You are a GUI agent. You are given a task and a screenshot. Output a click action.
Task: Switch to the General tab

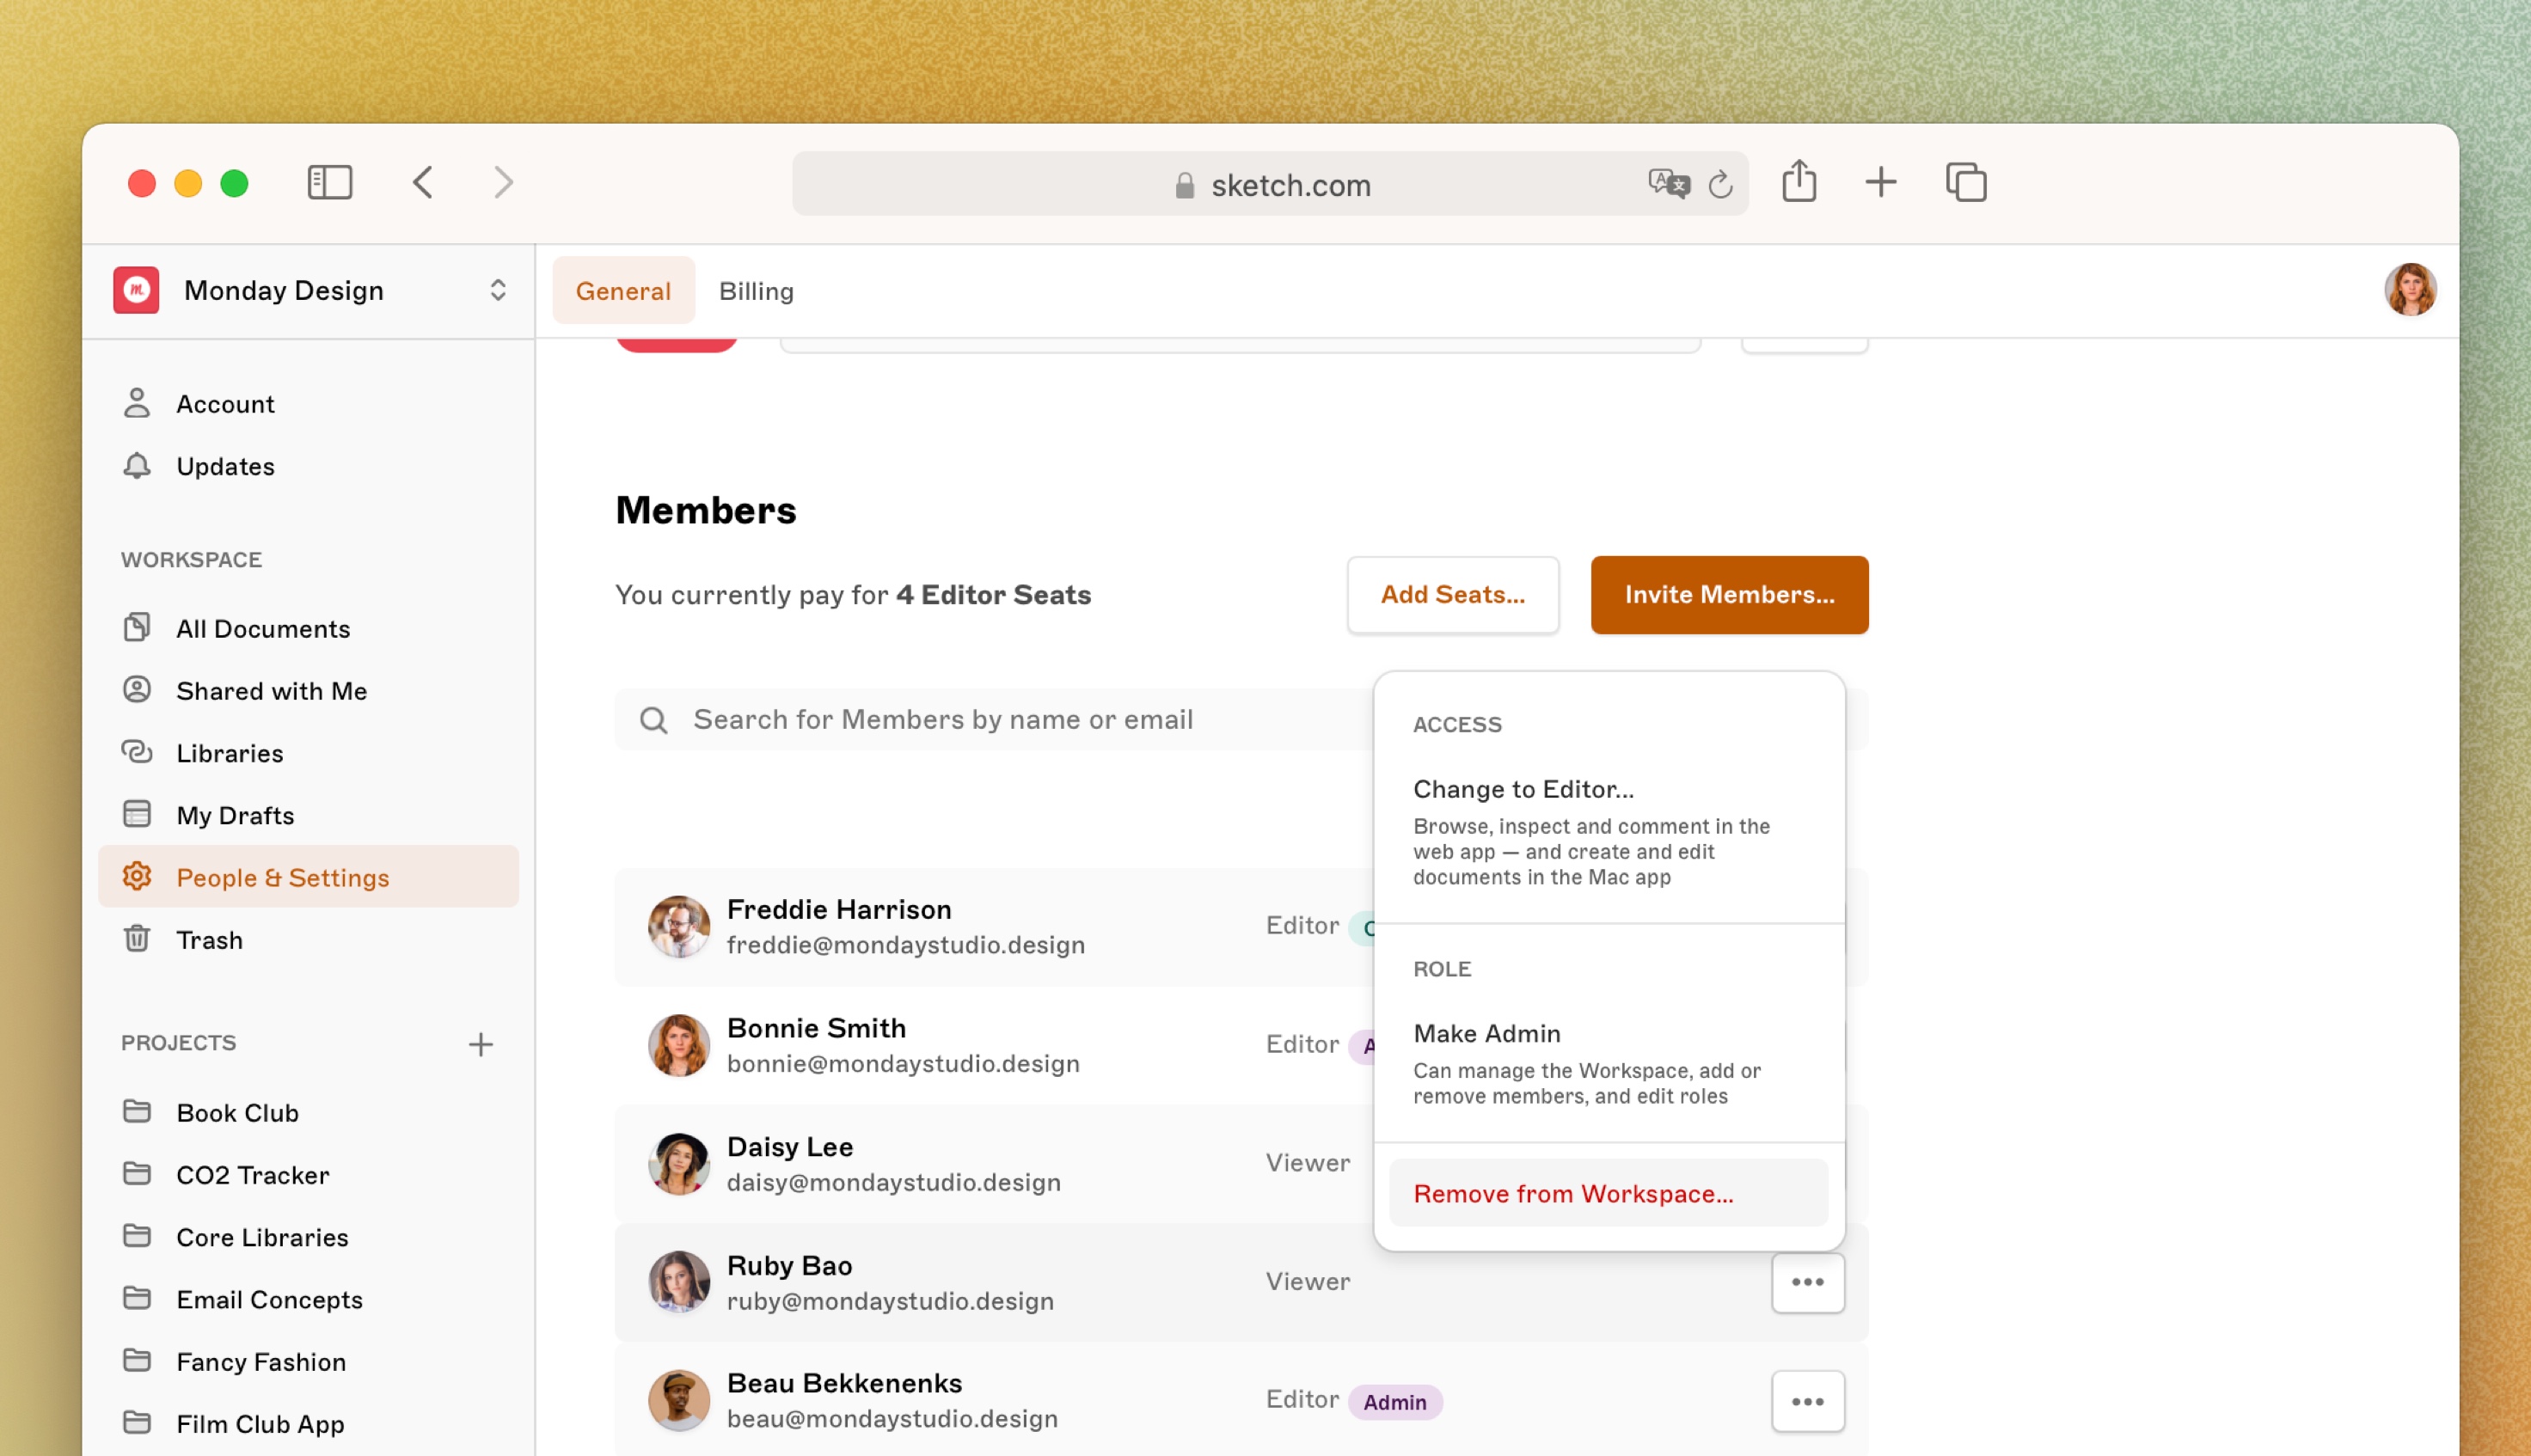pyautogui.click(x=623, y=291)
